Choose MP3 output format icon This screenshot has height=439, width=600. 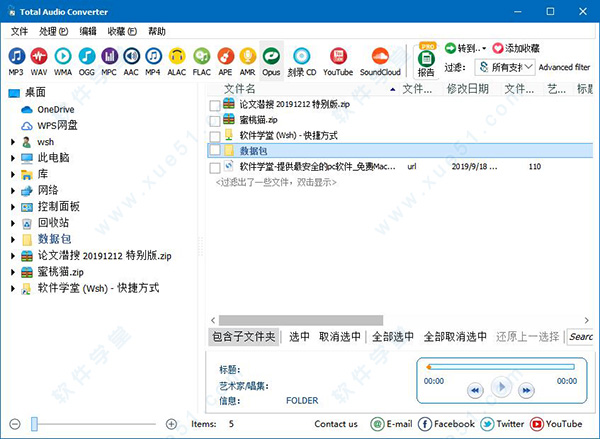tap(16, 61)
